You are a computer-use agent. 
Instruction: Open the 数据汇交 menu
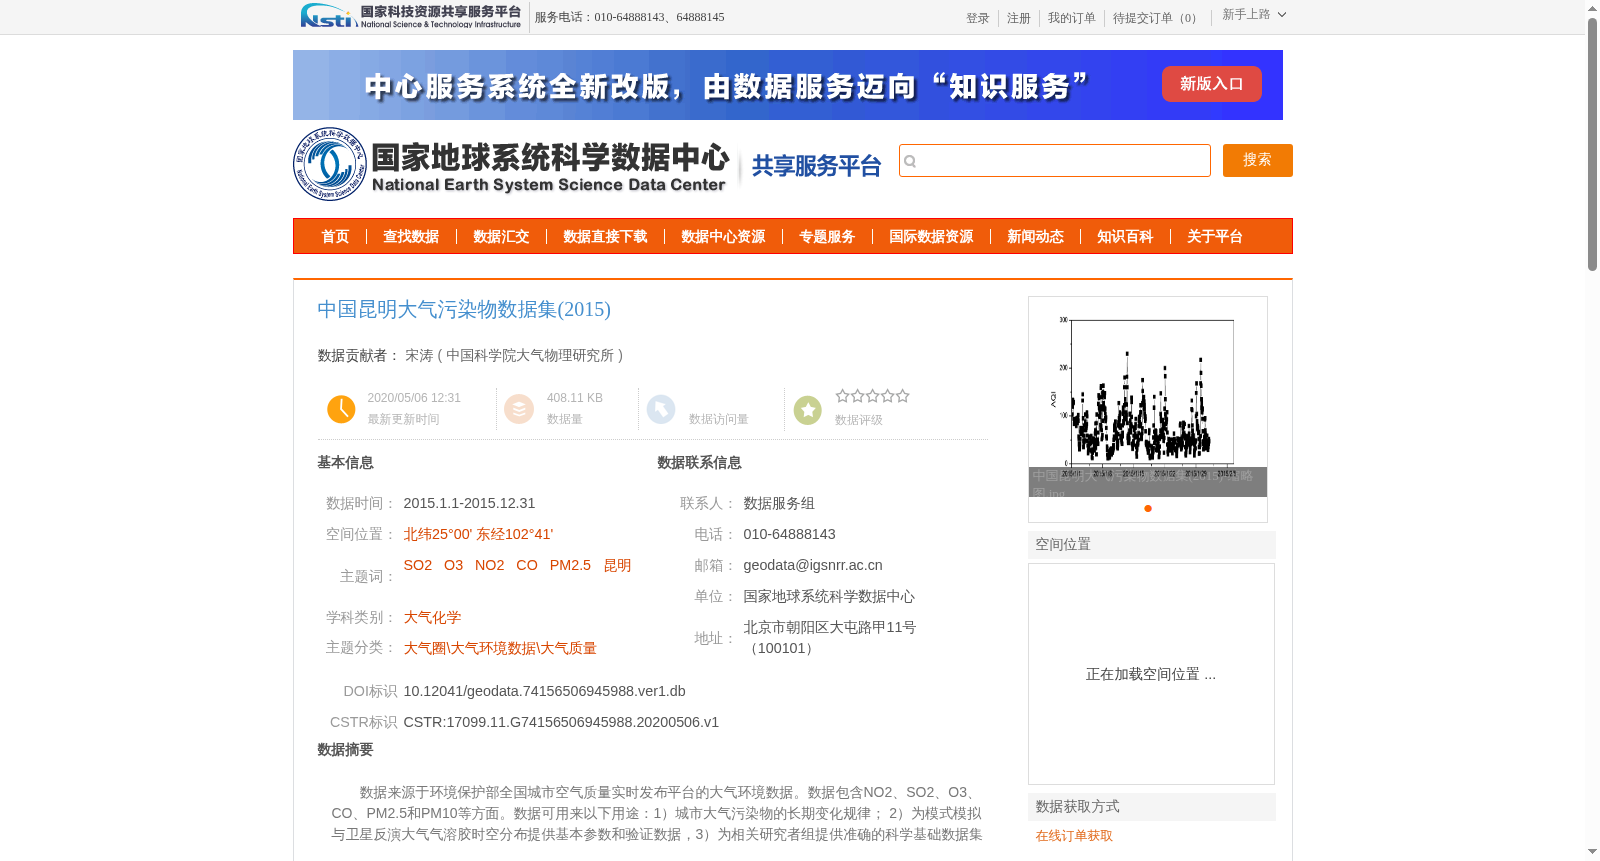point(501,236)
